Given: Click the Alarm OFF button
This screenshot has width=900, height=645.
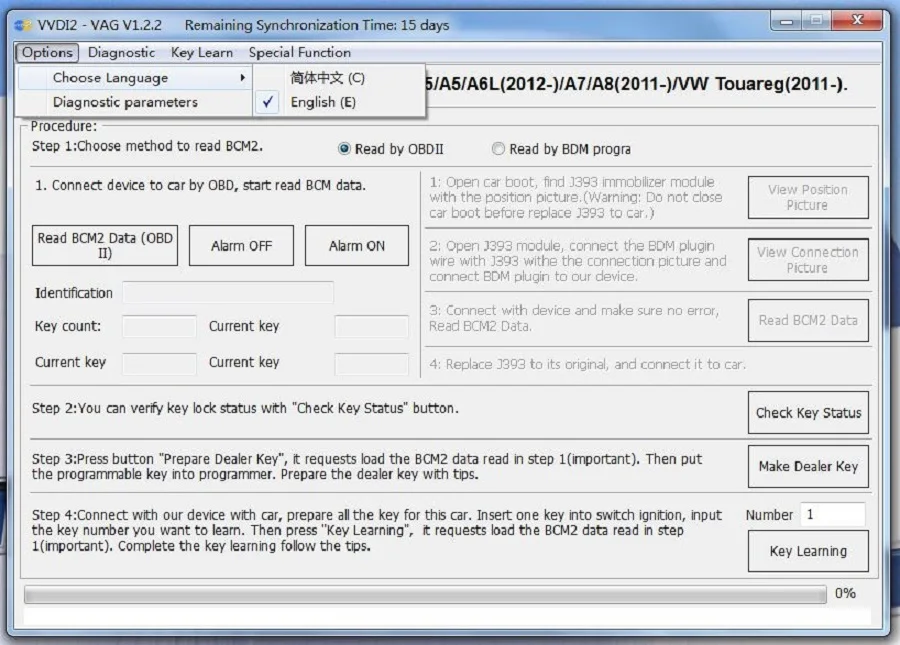Looking at the screenshot, I should point(241,246).
